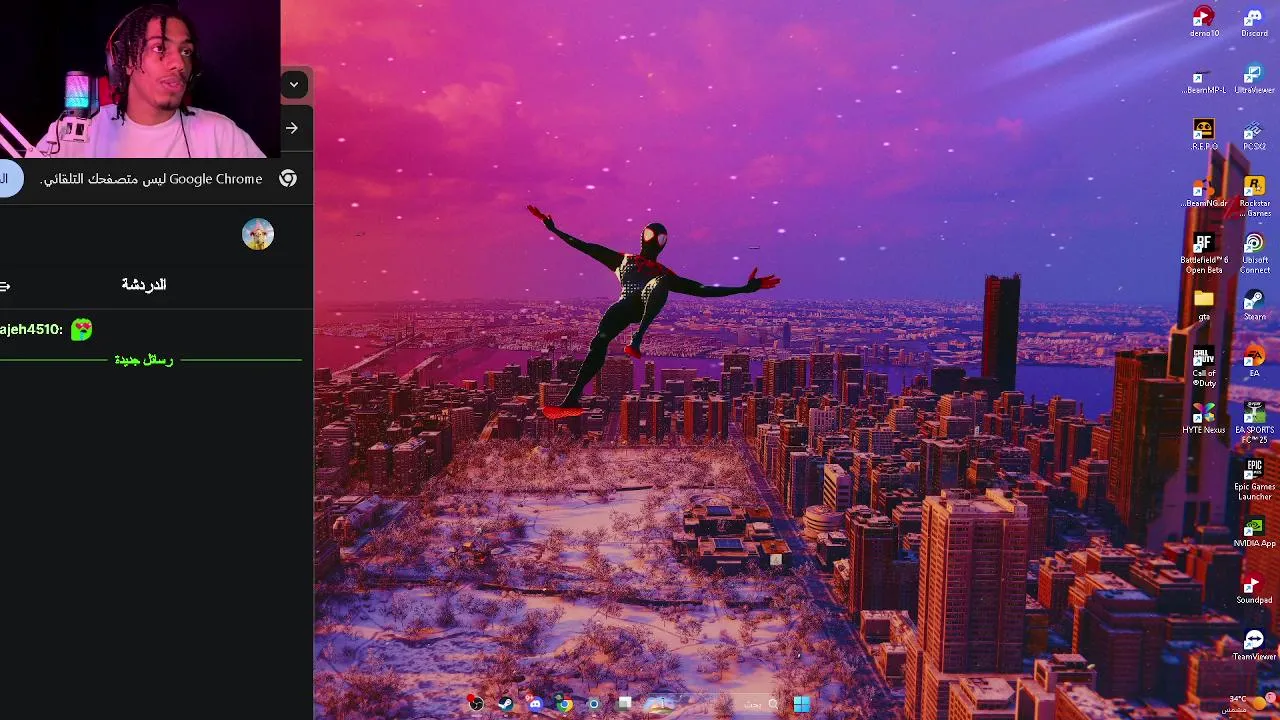Image resolution: width=1280 pixels, height=720 pixels.
Task: Click the الدردشة chat header
Action: (x=143, y=285)
